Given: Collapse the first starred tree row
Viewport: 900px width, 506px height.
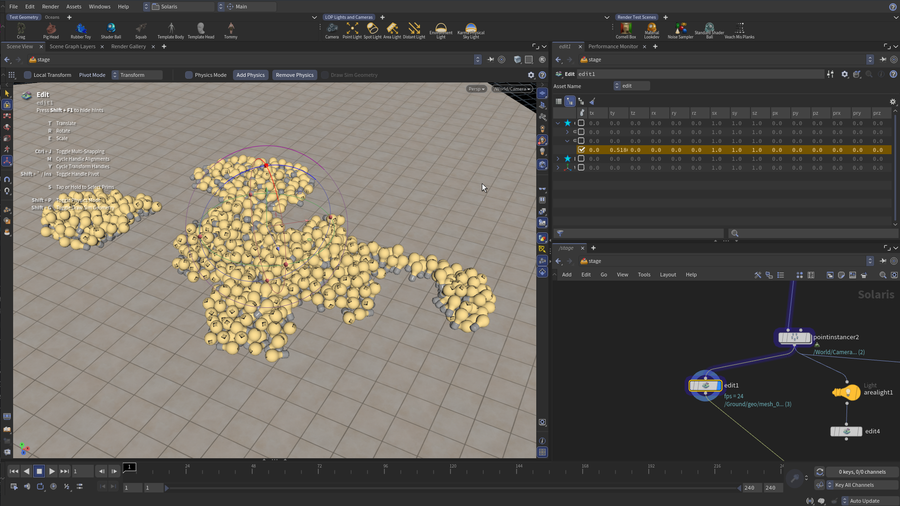Looking at the screenshot, I should [x=557, y=123].
